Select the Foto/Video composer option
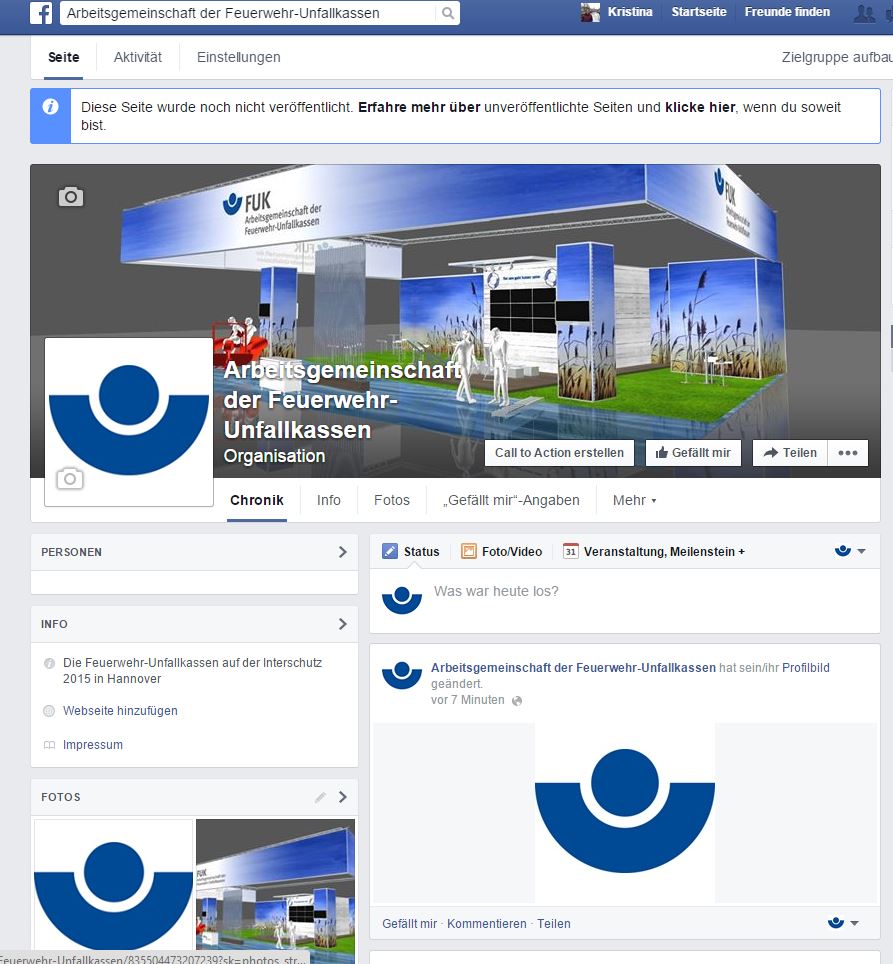 [x=502, y=551]
